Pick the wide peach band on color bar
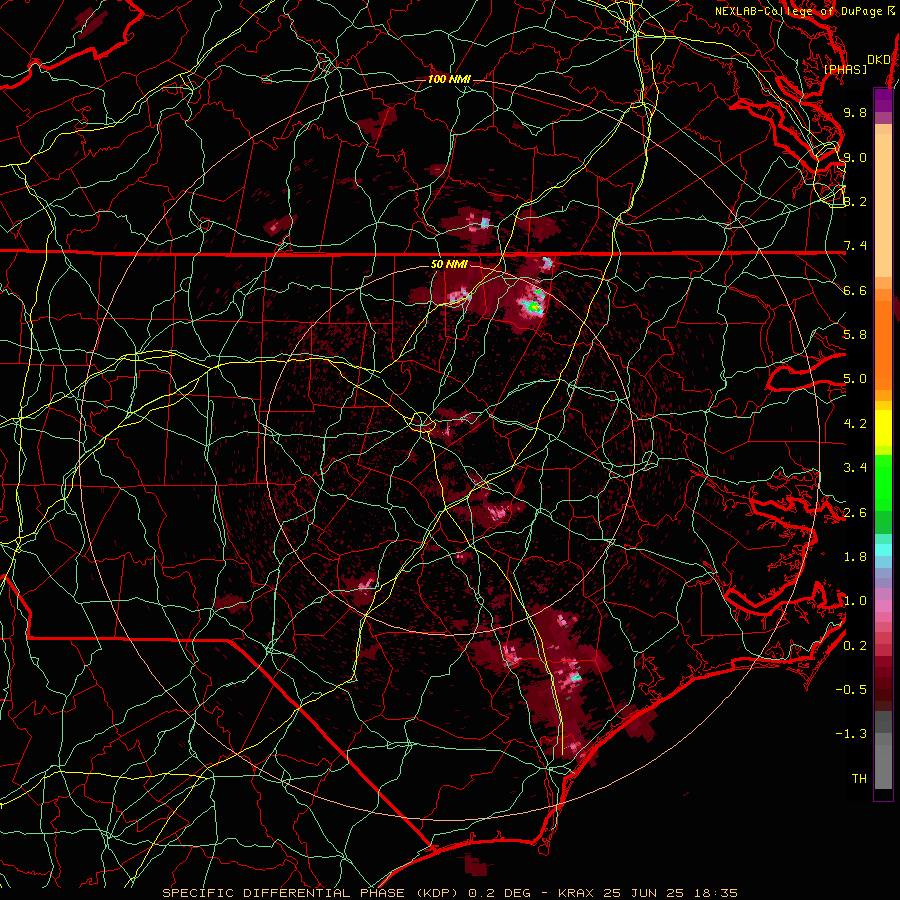The width and height of the screenshot is (900, 900). [x=883, y=207]
